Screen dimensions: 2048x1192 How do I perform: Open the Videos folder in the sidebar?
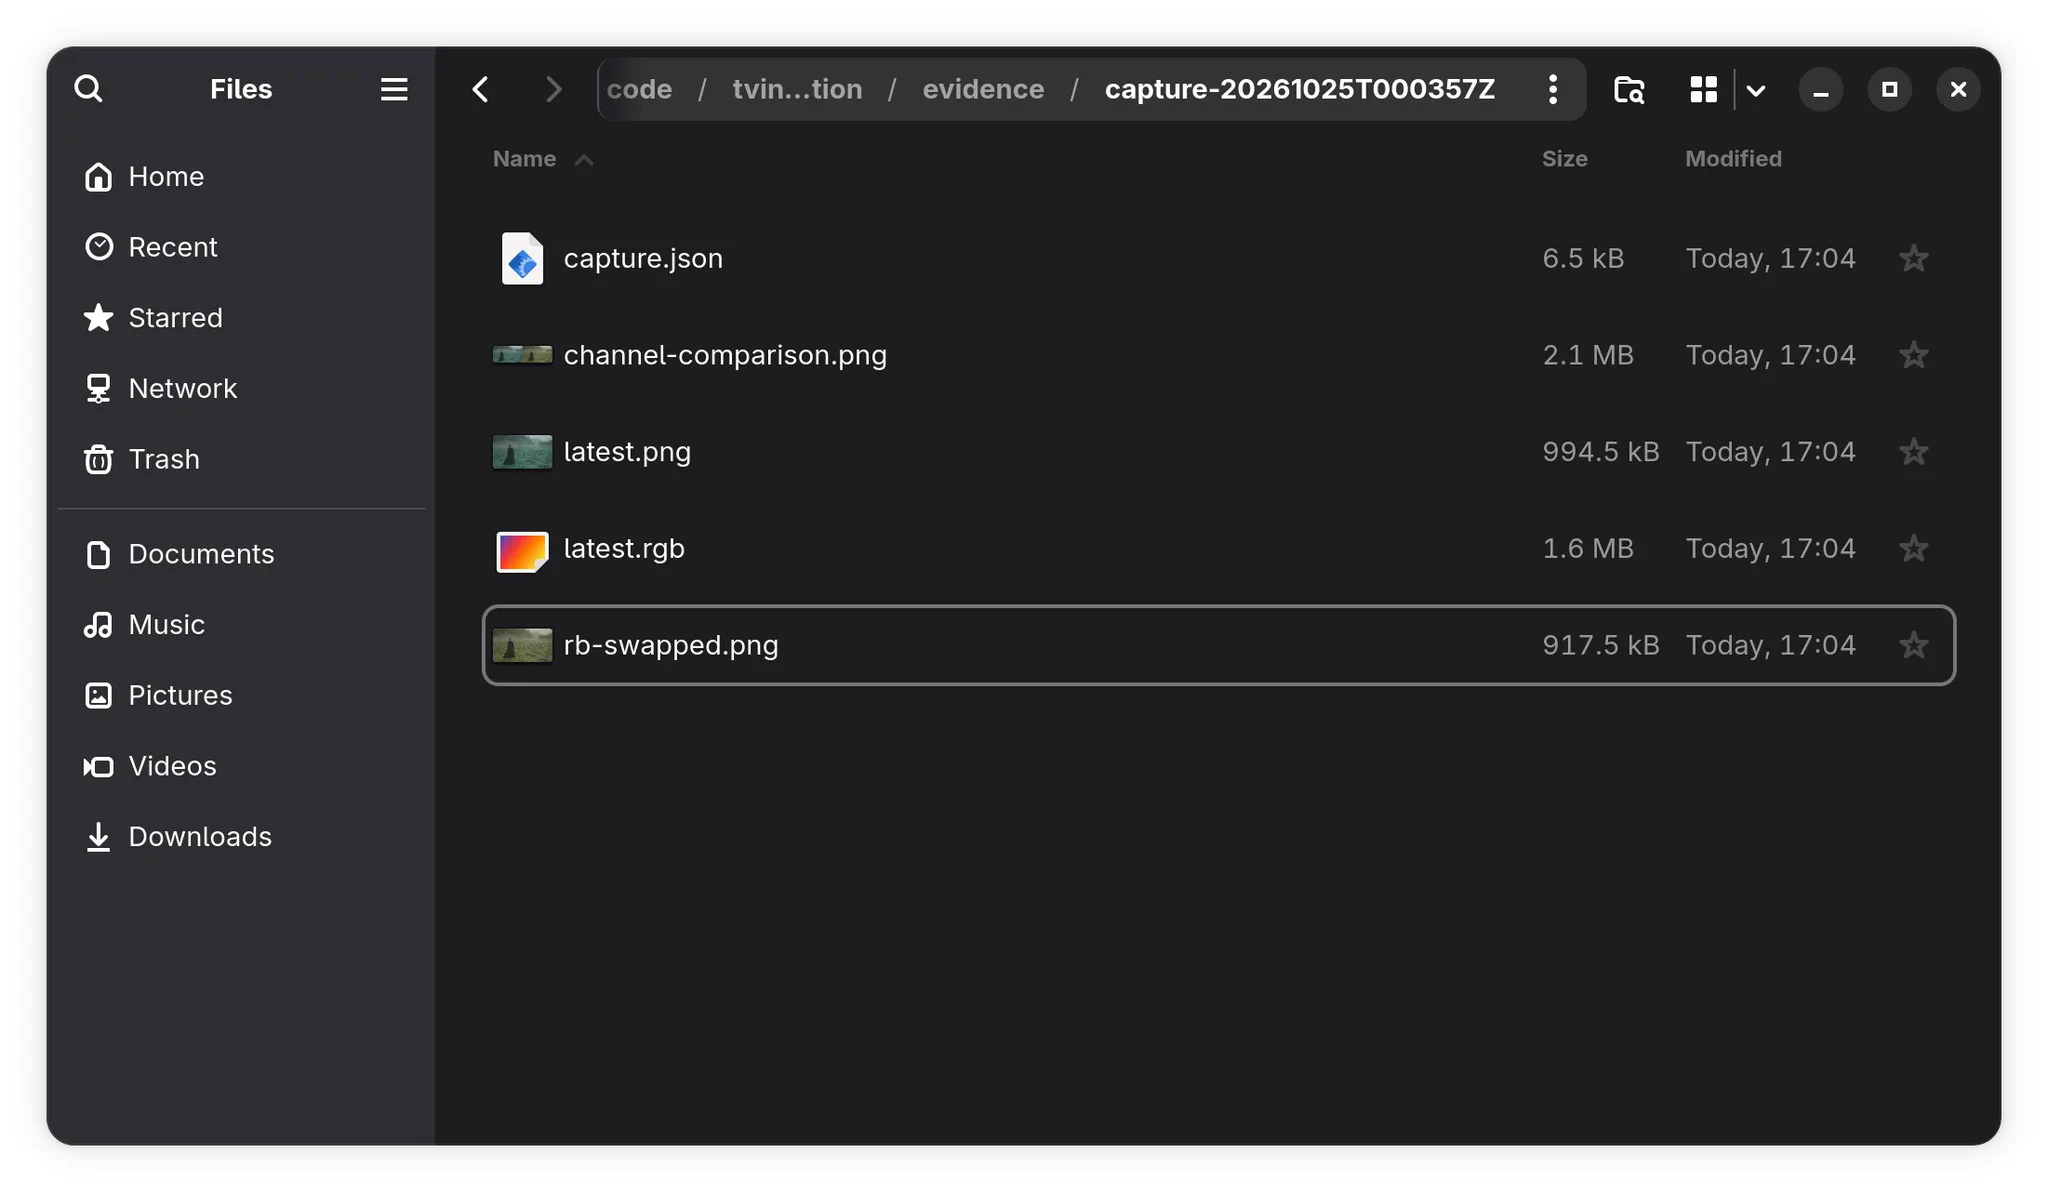[242, 766]
